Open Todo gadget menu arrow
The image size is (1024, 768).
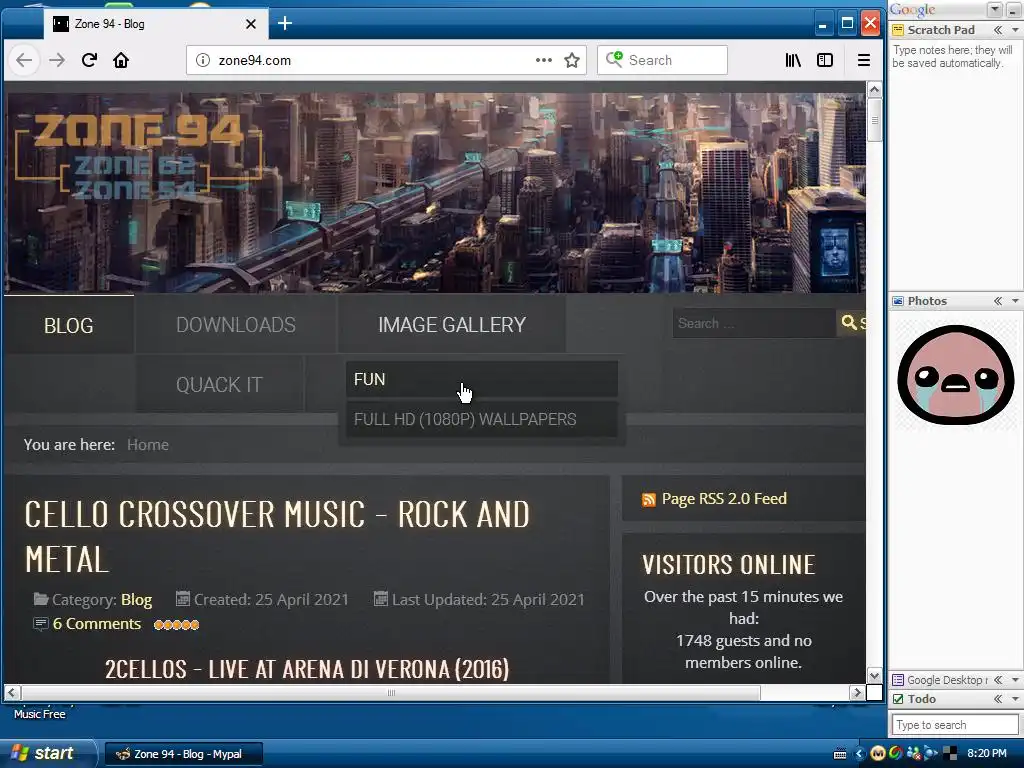click(x=1015, y=699)
